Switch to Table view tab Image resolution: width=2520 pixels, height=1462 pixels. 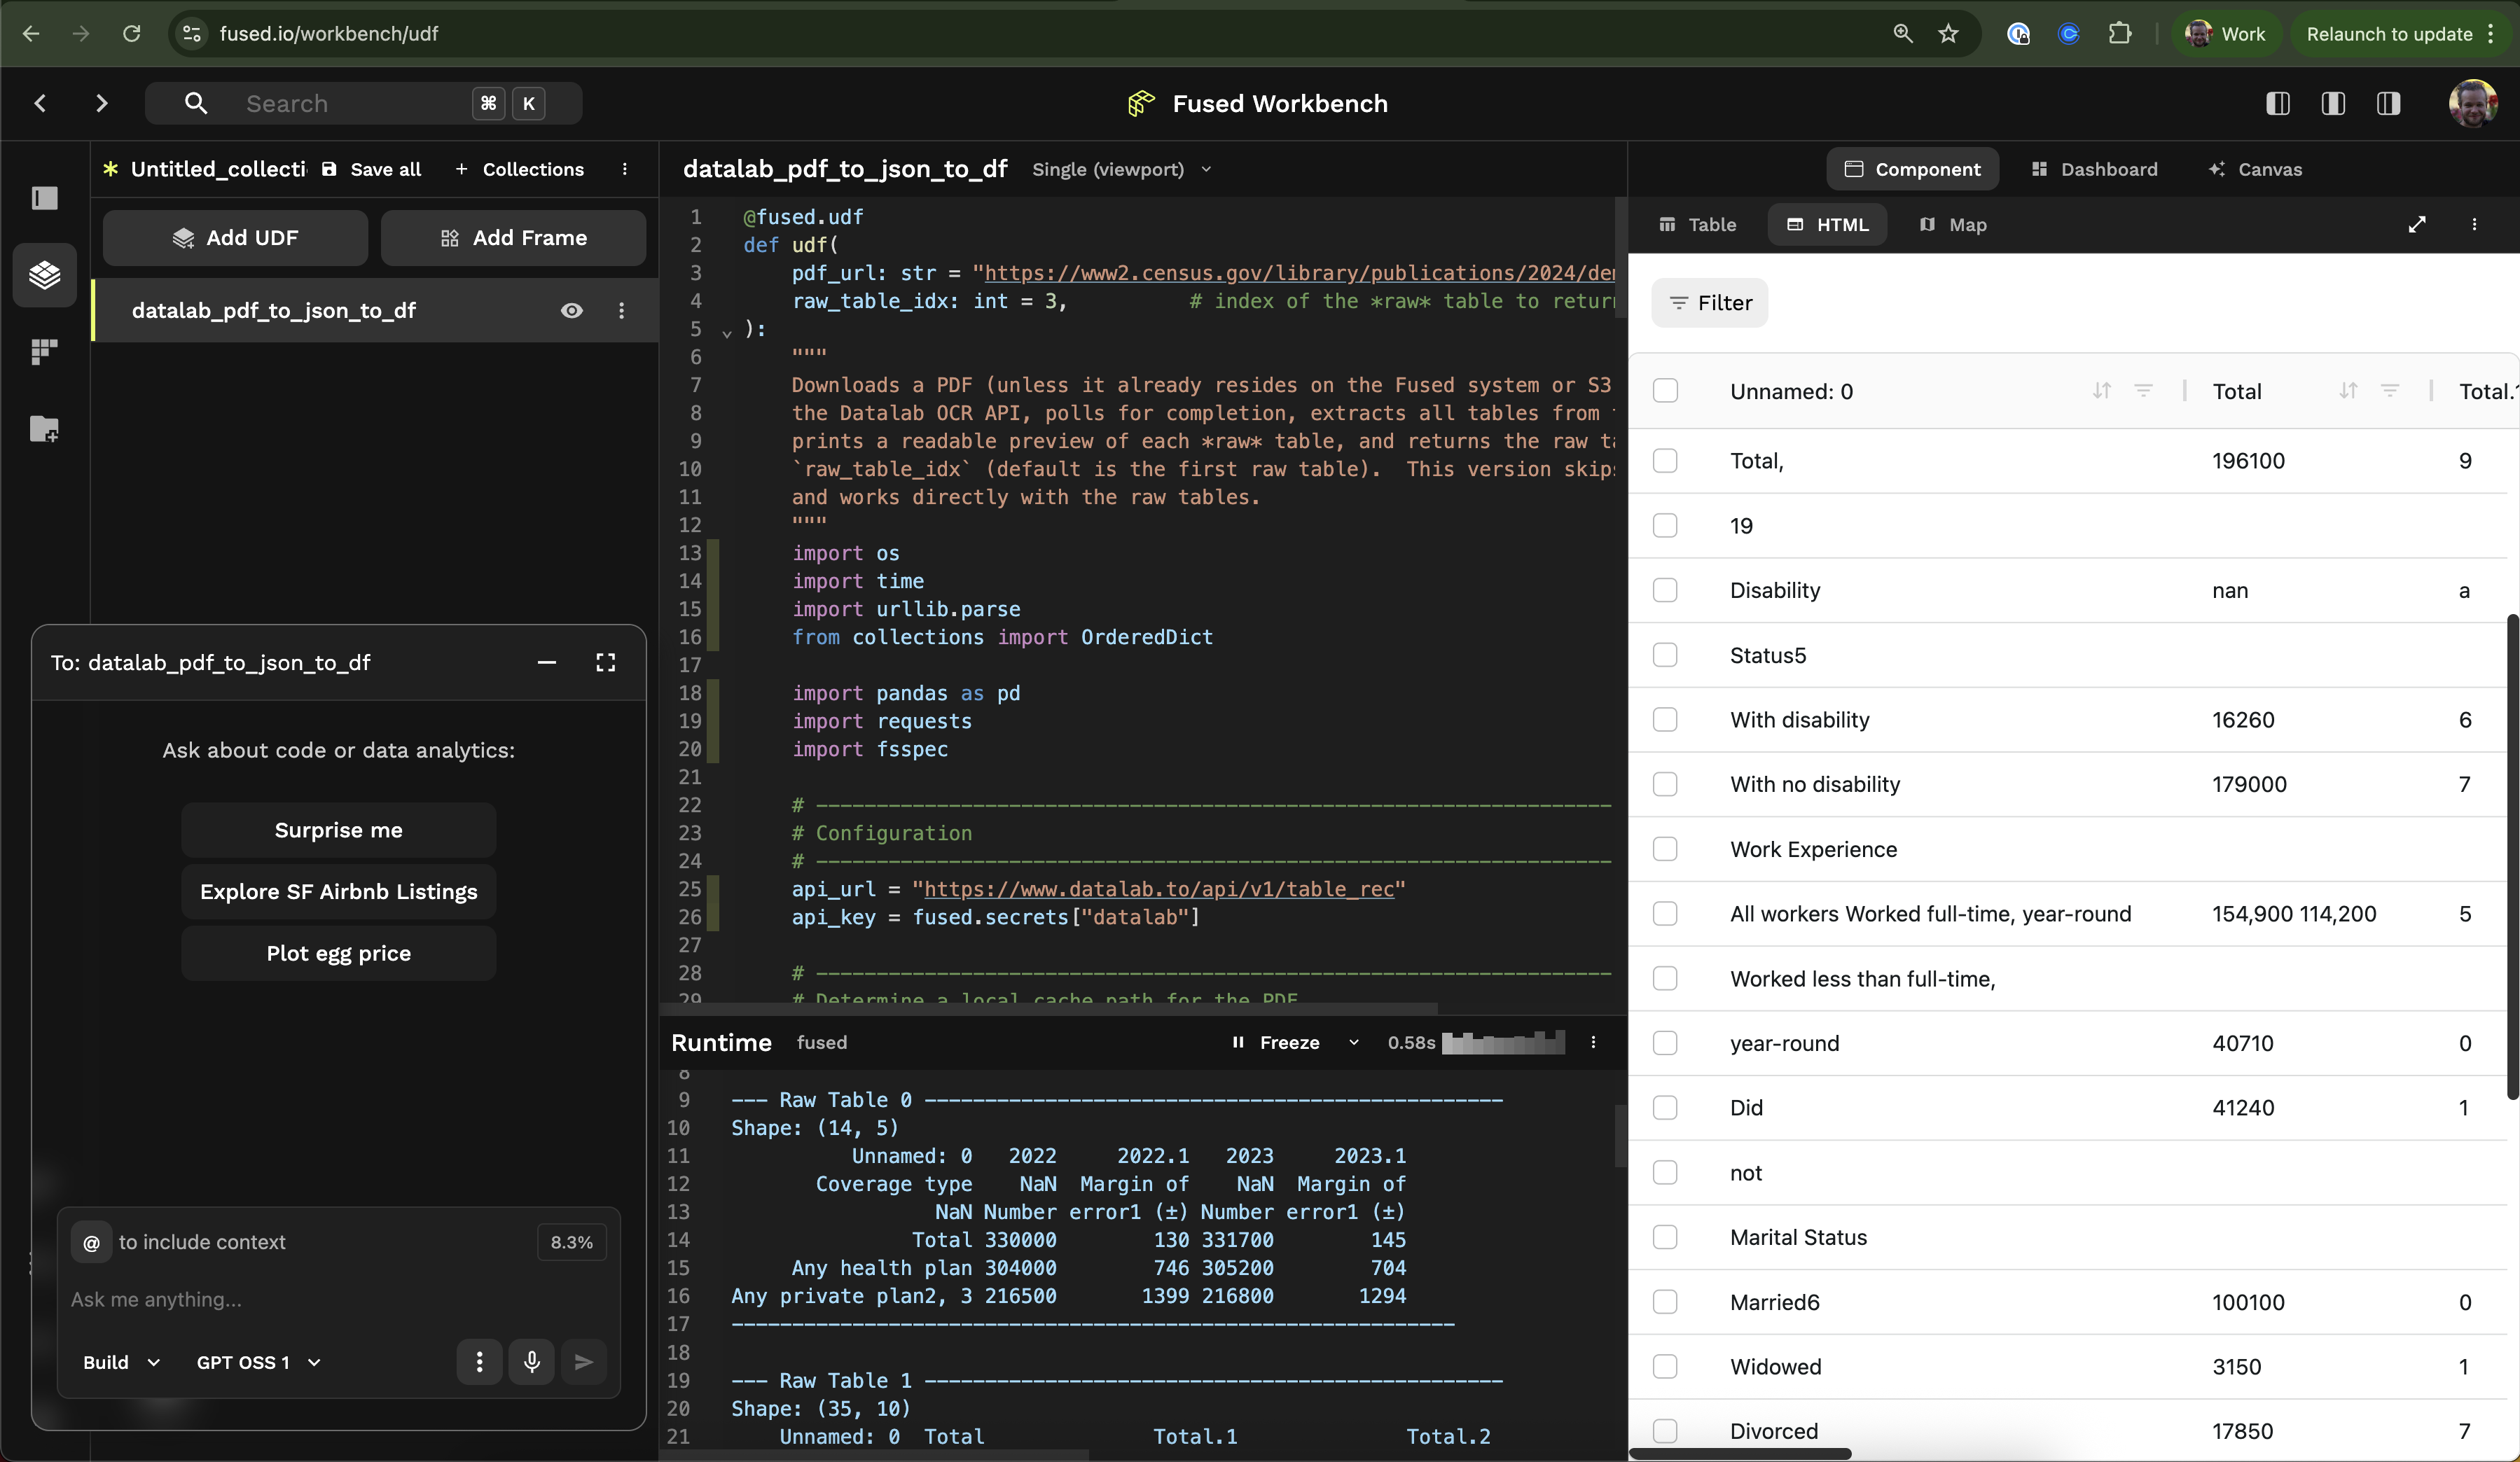[x=1698, y=225]
